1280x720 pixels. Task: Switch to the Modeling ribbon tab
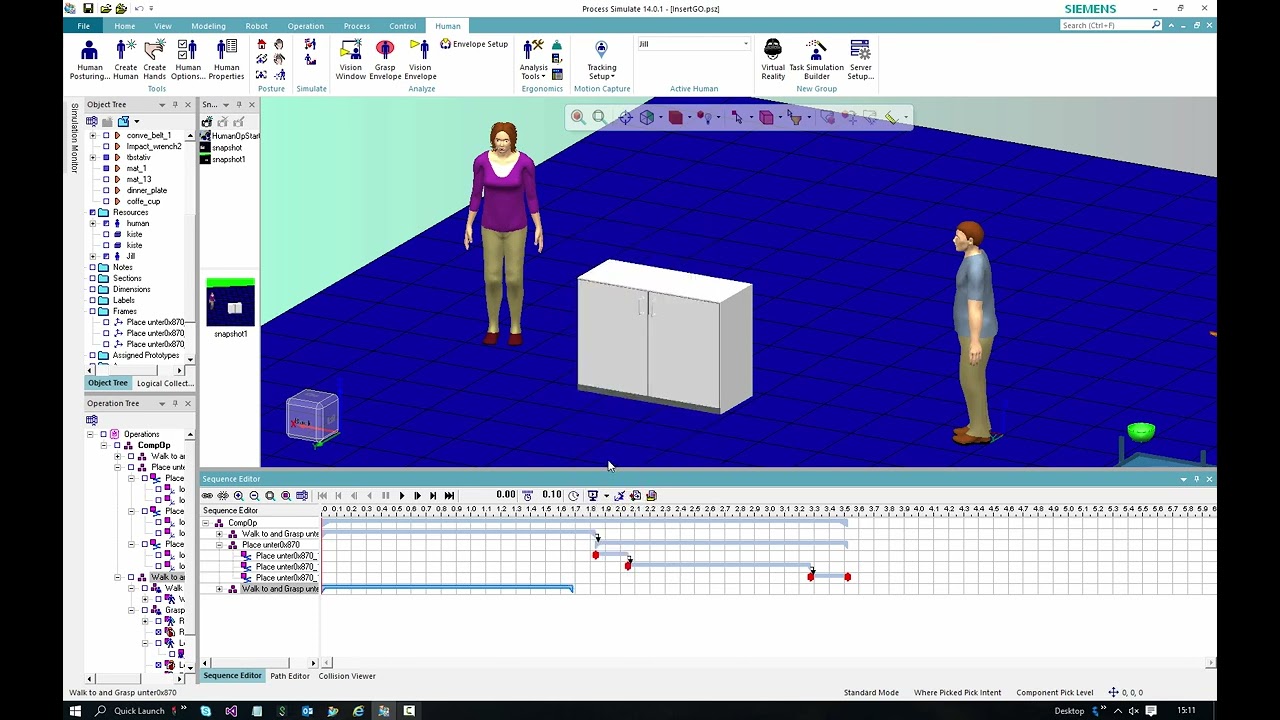pos(208,26)
